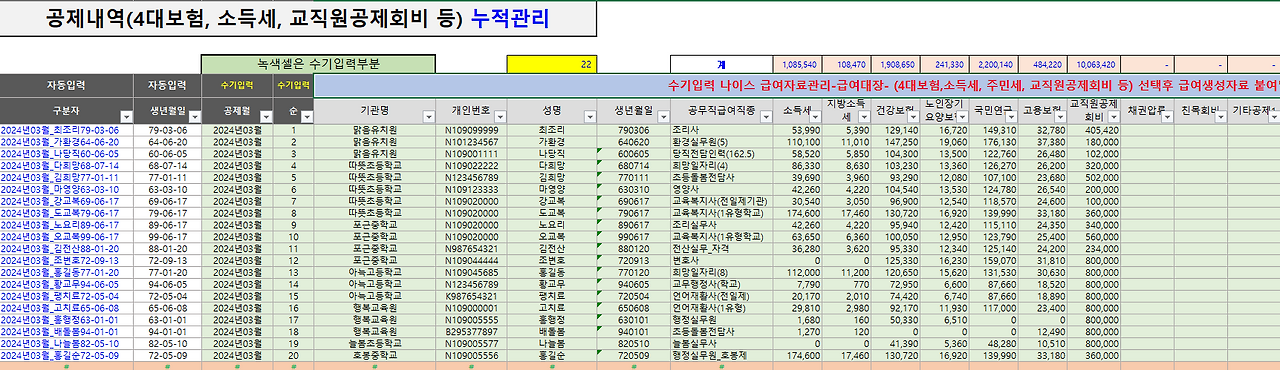The height and width of the screenshot is (370, 1280).
Task: Open link 2024년03월_나당직60-06-05
Action: pos(59,153)
